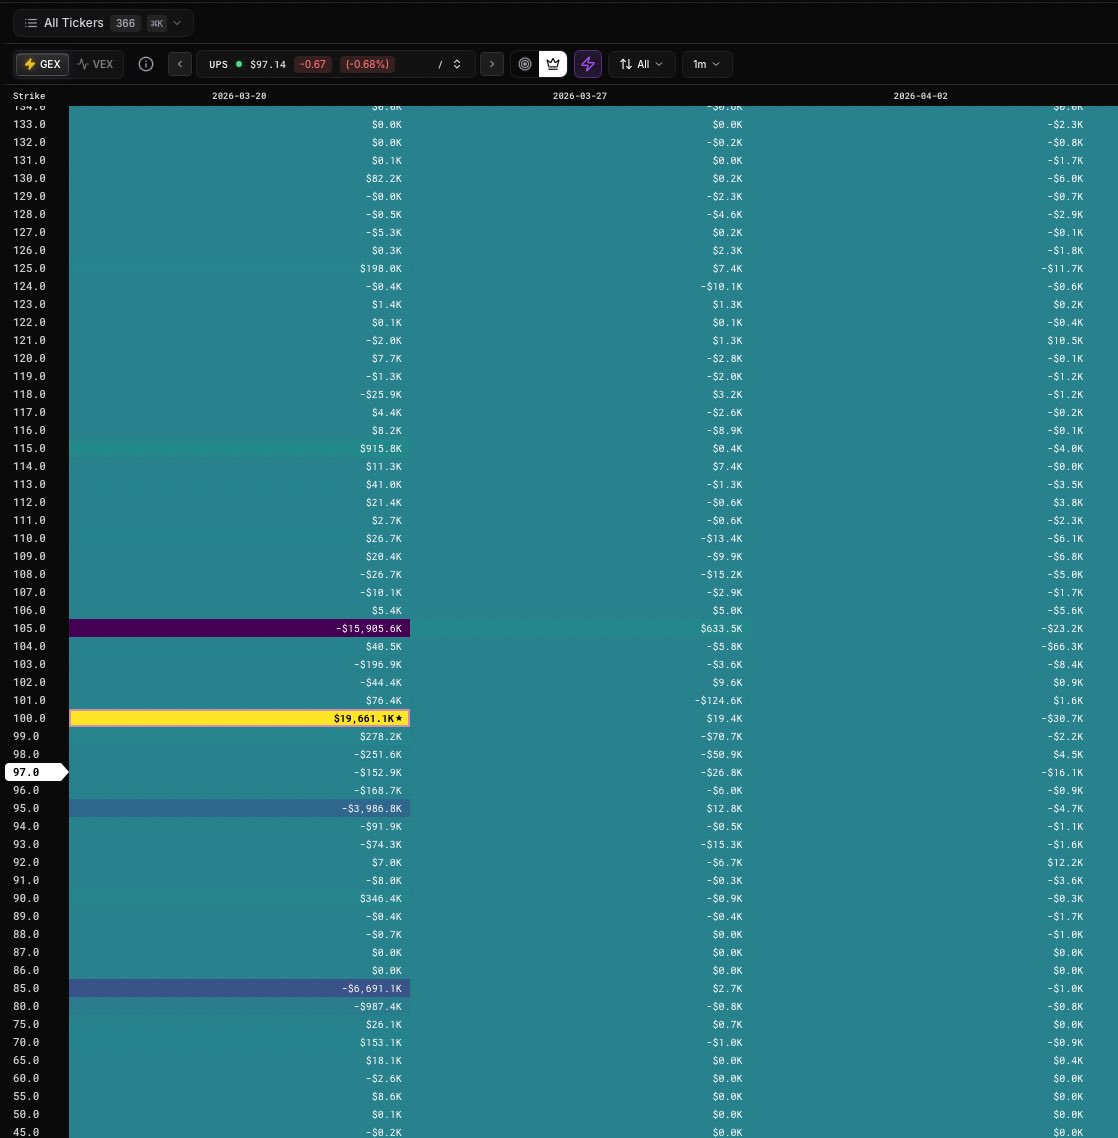Switch to the VEX view
The width and height of the screenshot is (1118, 1138).
pyautogui.click(x=96, y=64)
